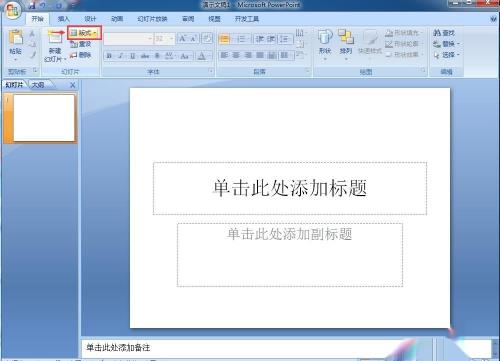The height and width of the screenshot is (361, 500).
Task: Open the Shape Outline (形状轮廓) dropdown
Action: (x=403, y=44)
